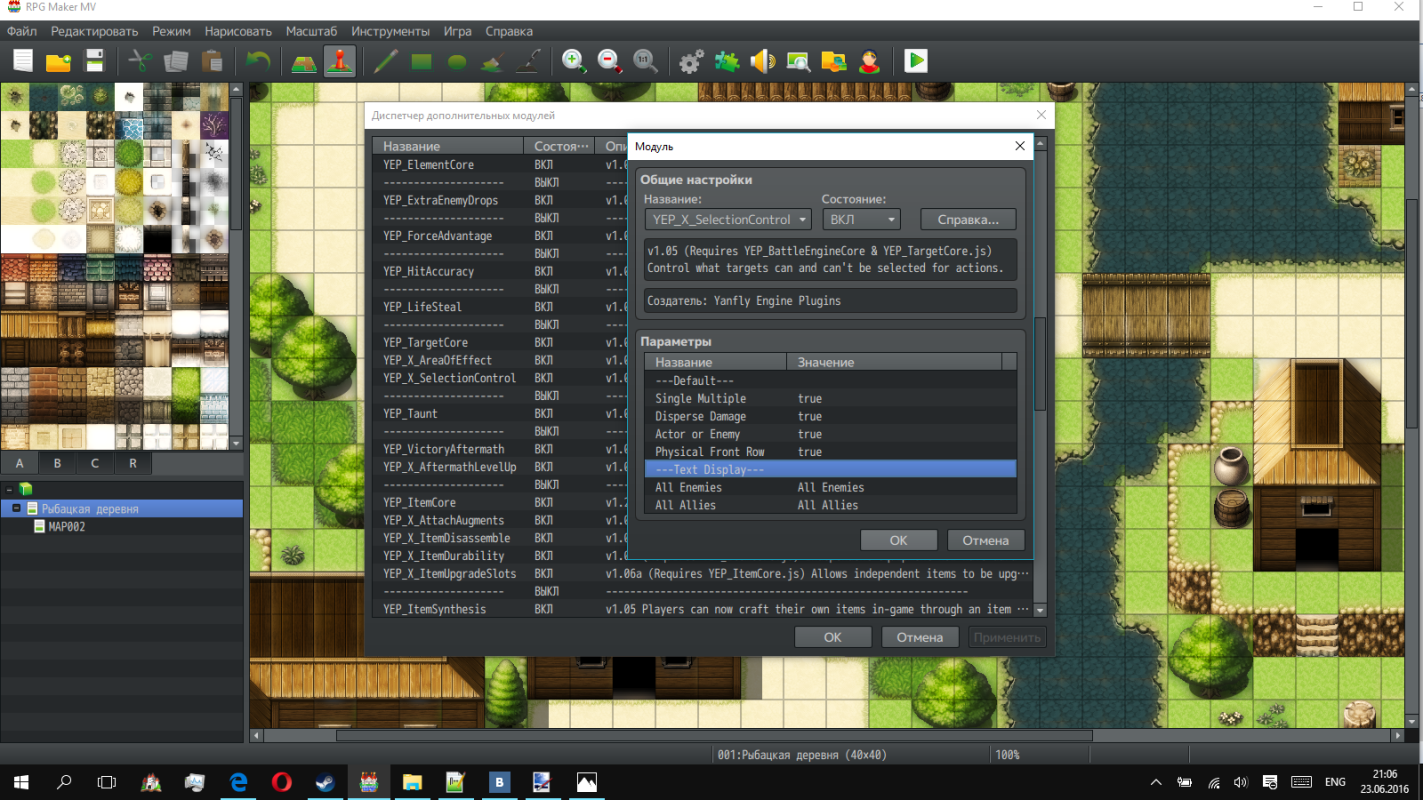Open the Режим menu
This screenshot has height=800, width=1423.
point(171,31)
